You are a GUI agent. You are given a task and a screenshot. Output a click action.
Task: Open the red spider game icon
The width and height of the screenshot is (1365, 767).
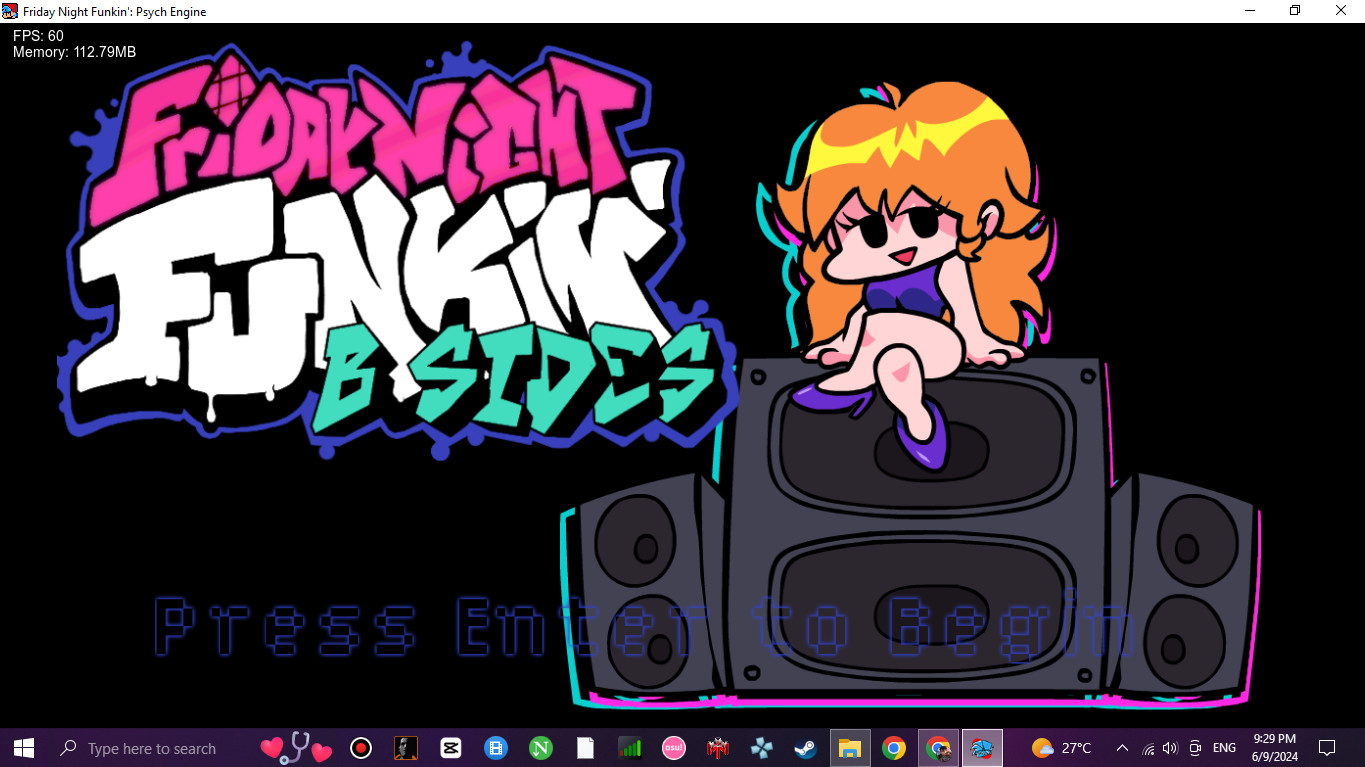click(x=718, y=748)
